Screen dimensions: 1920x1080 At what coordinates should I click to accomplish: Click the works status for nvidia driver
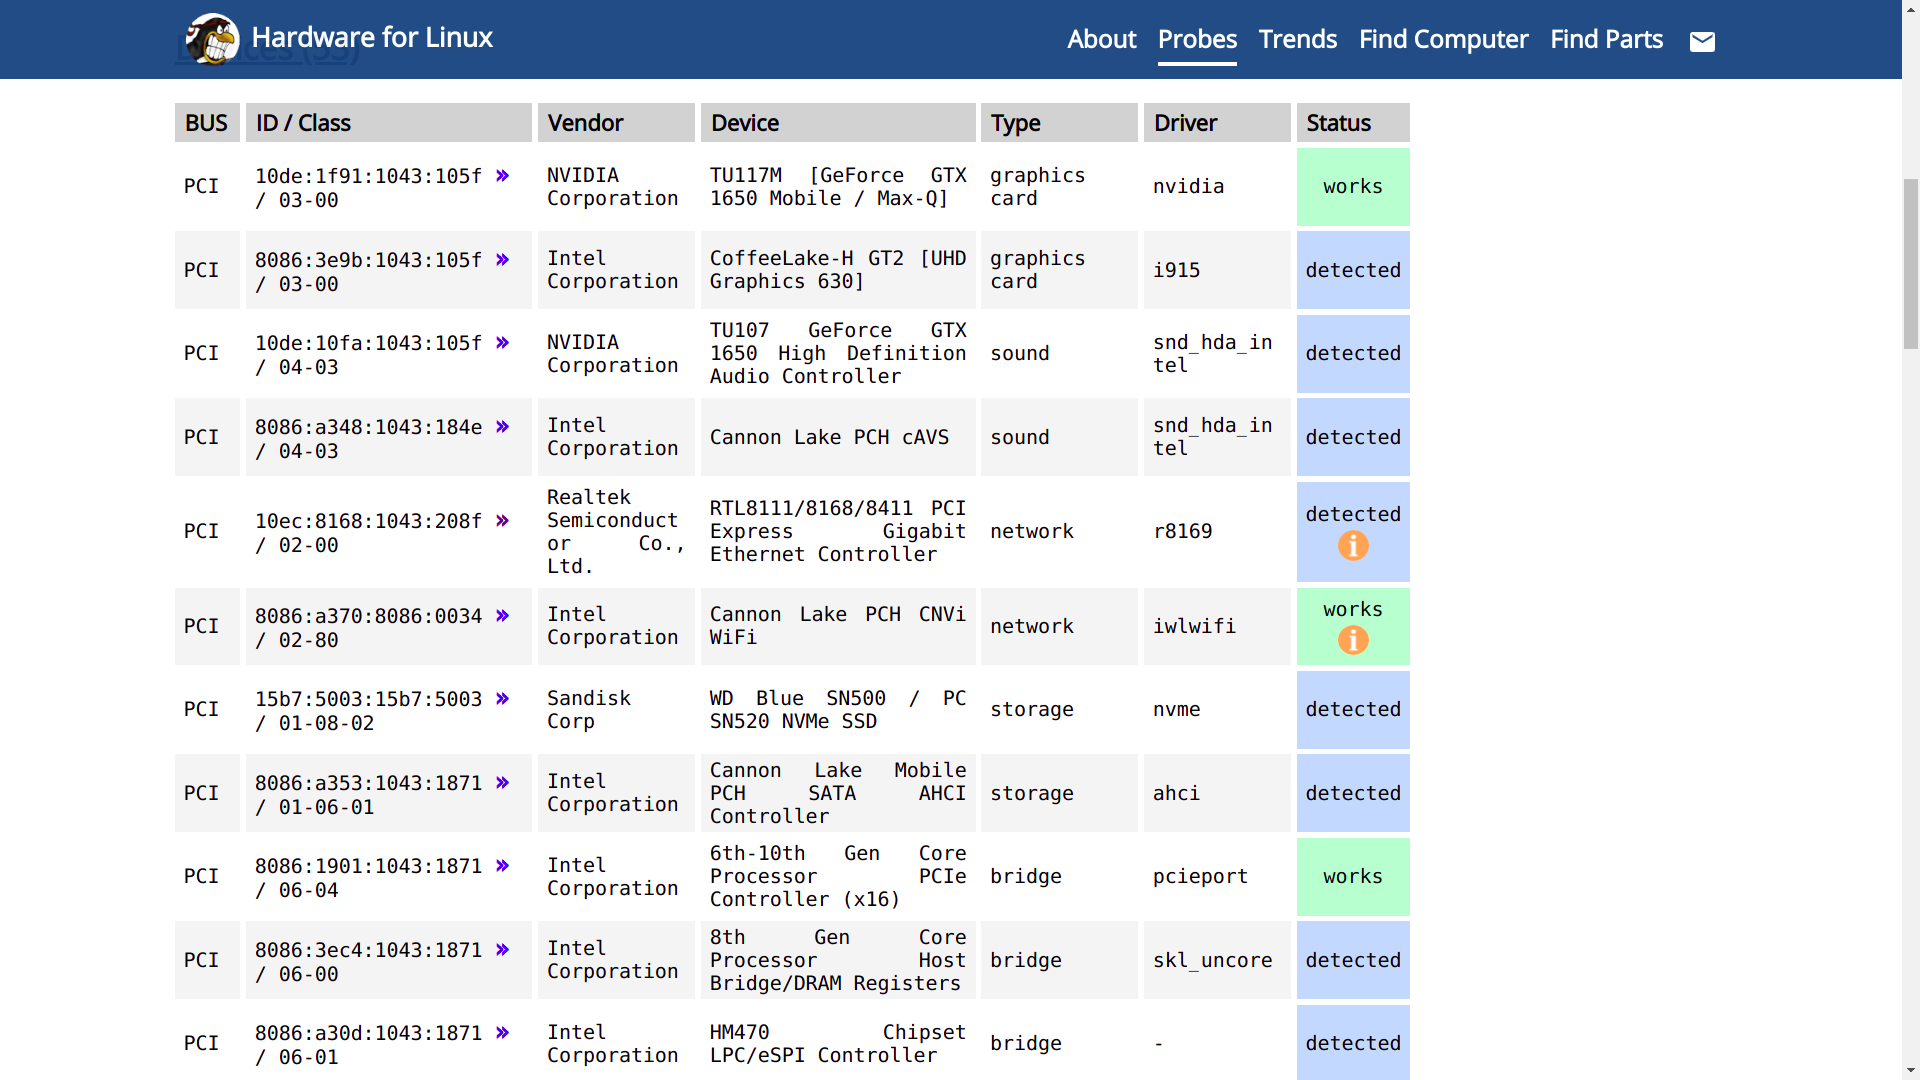[1353, 187]
